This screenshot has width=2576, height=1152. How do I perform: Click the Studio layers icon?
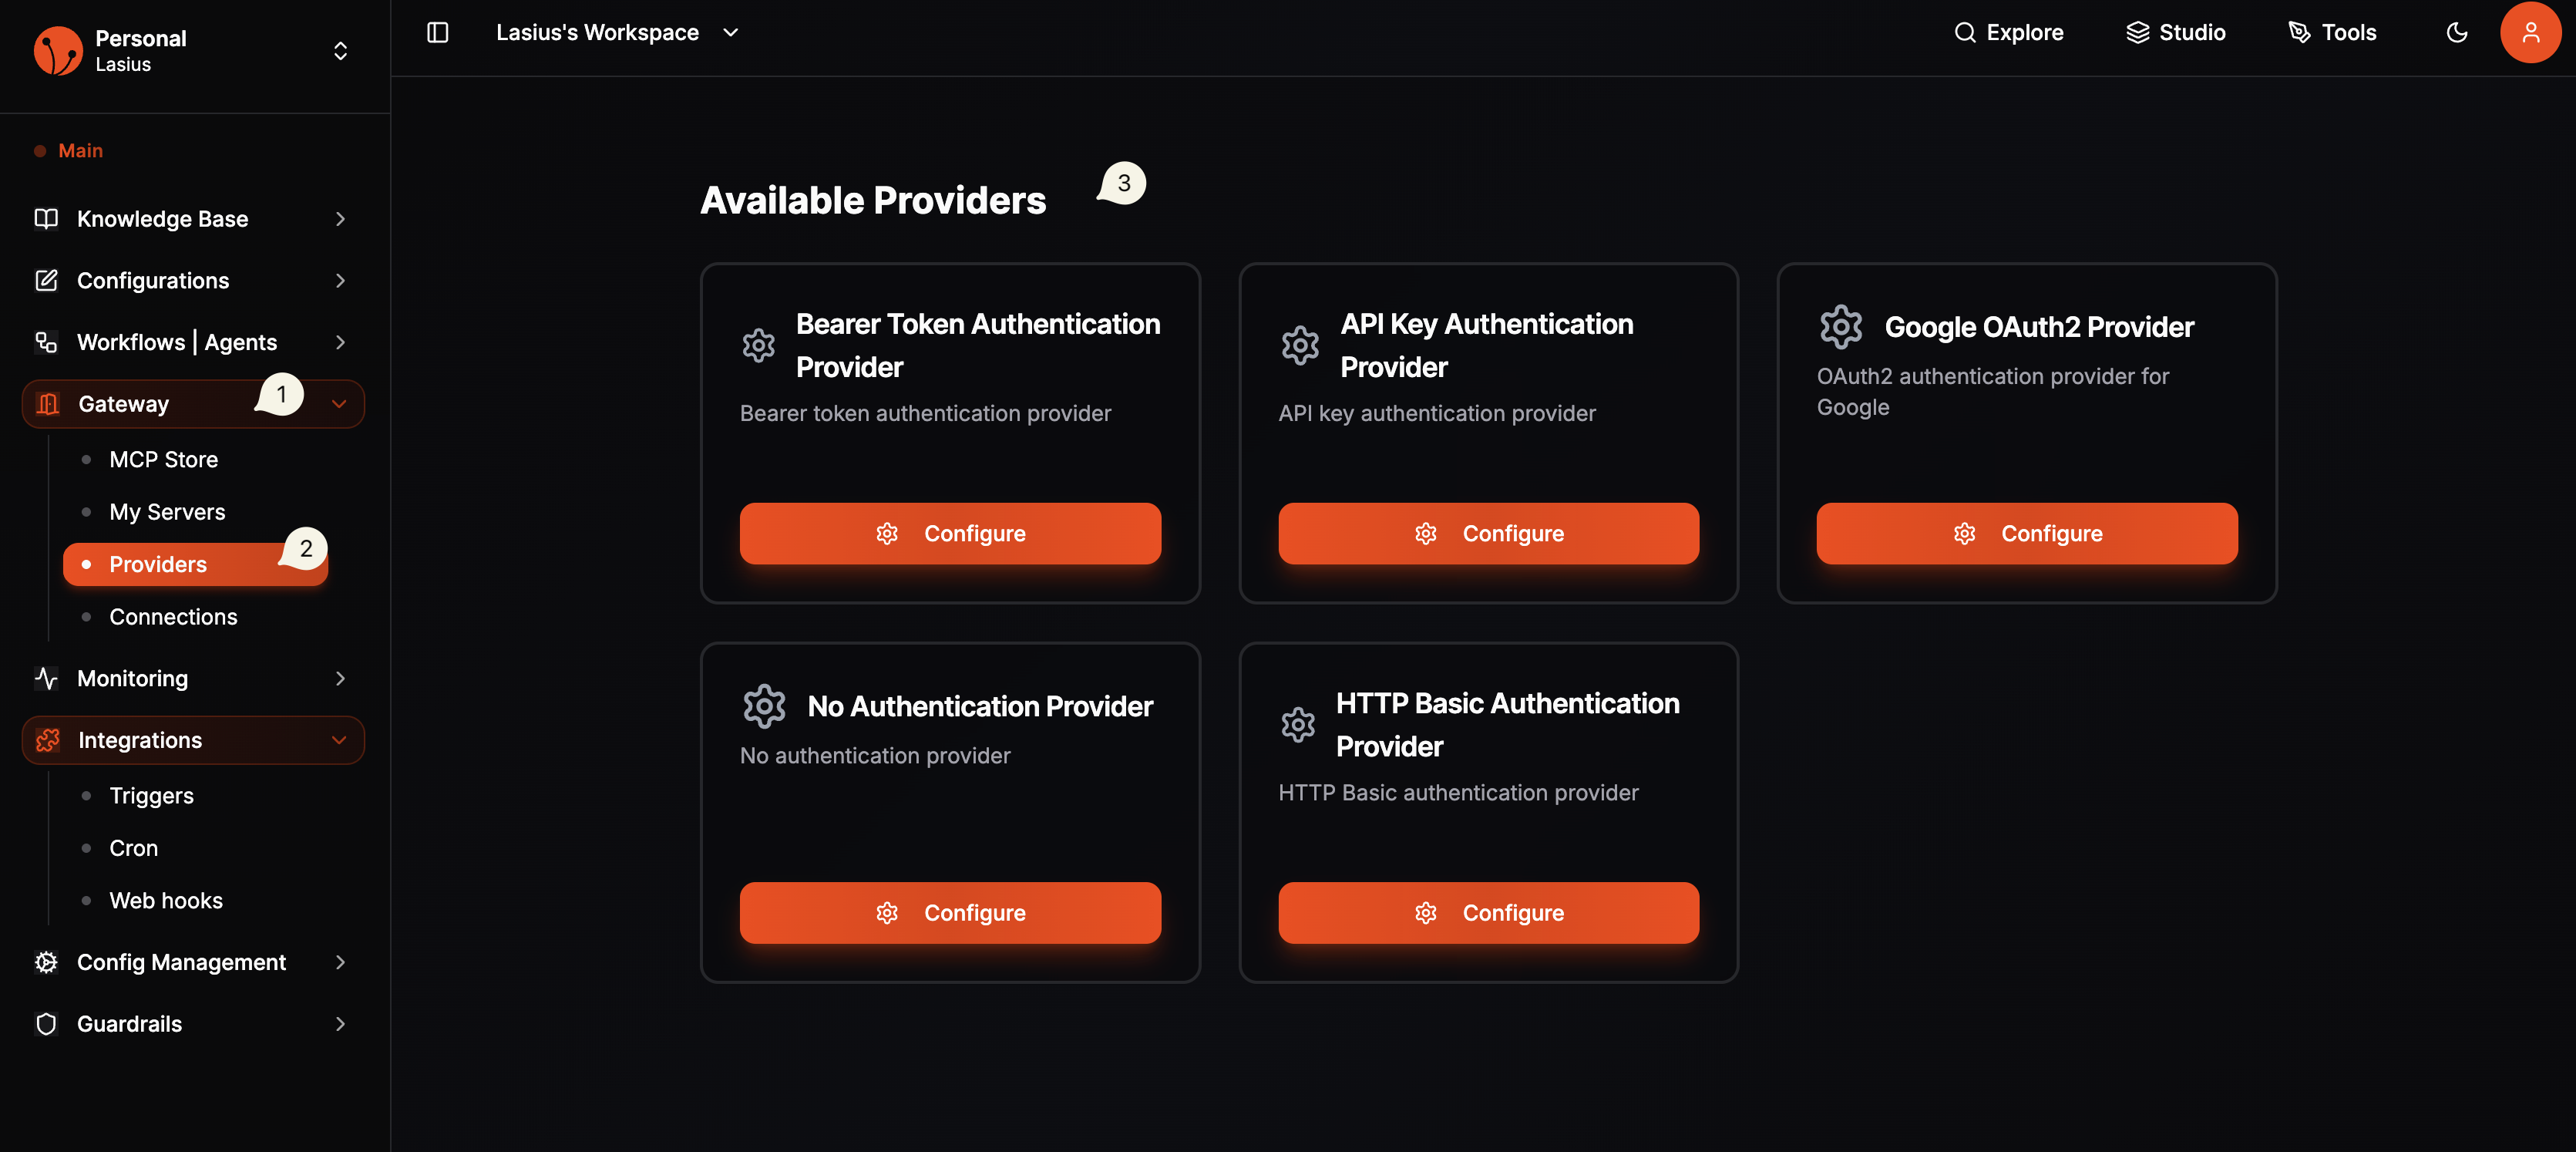(x=2138, y=32)
